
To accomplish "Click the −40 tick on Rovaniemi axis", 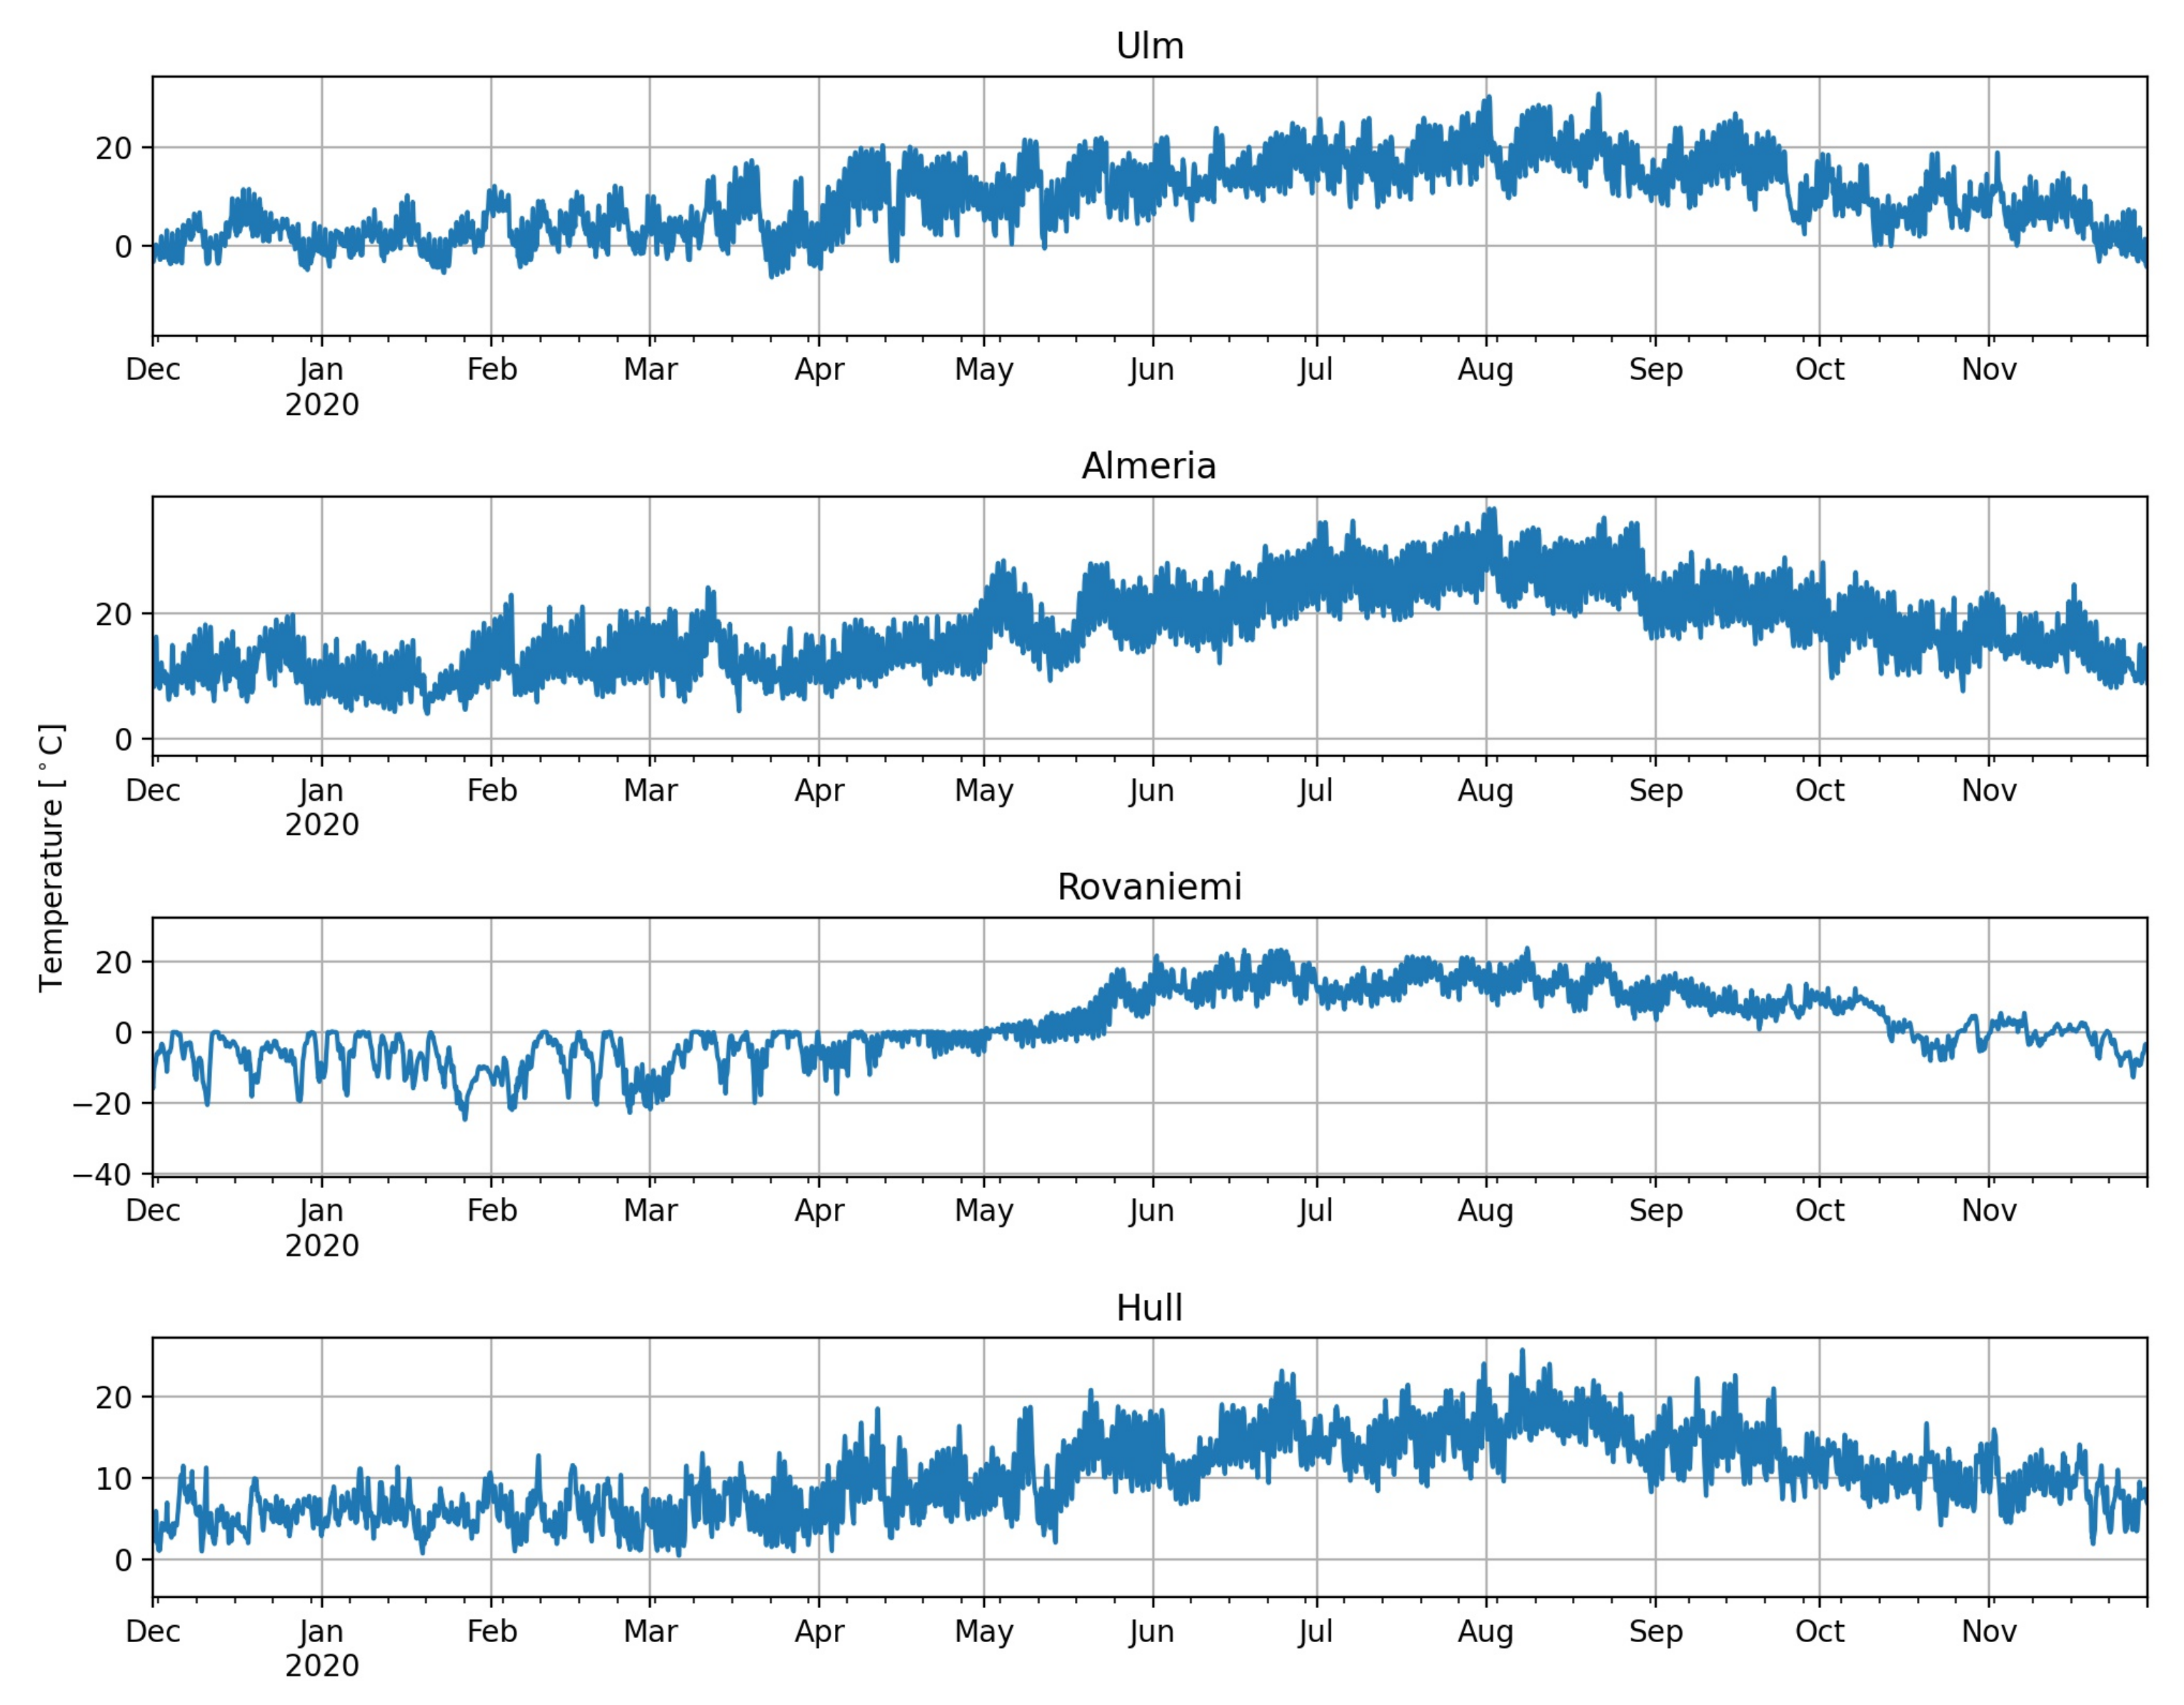I will (x=101, y=1174).
